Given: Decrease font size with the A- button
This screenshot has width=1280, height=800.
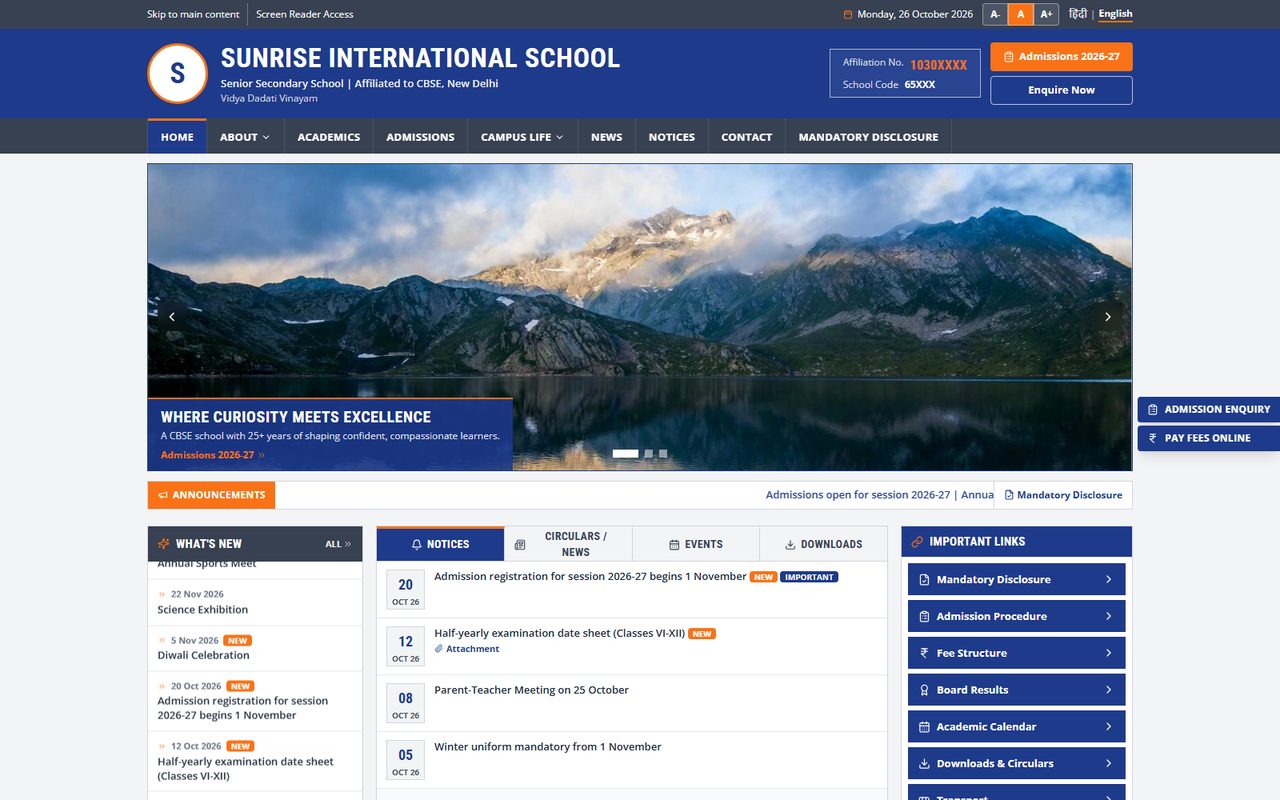Looking at the screenshot, I should pos(995,14).
